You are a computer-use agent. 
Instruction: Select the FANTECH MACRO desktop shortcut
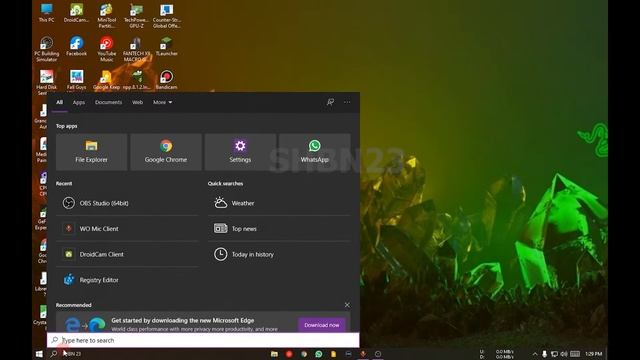click(x=136, y=49)
